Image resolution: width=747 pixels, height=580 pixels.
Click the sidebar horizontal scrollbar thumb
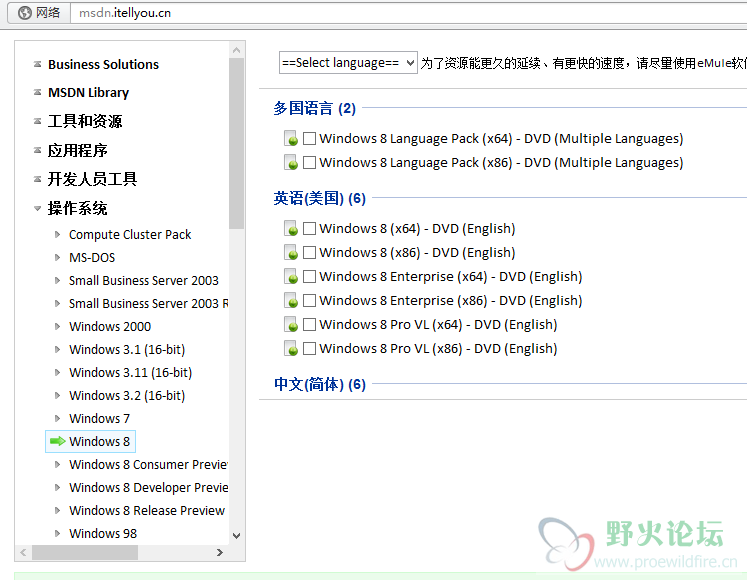pos(85,552)
